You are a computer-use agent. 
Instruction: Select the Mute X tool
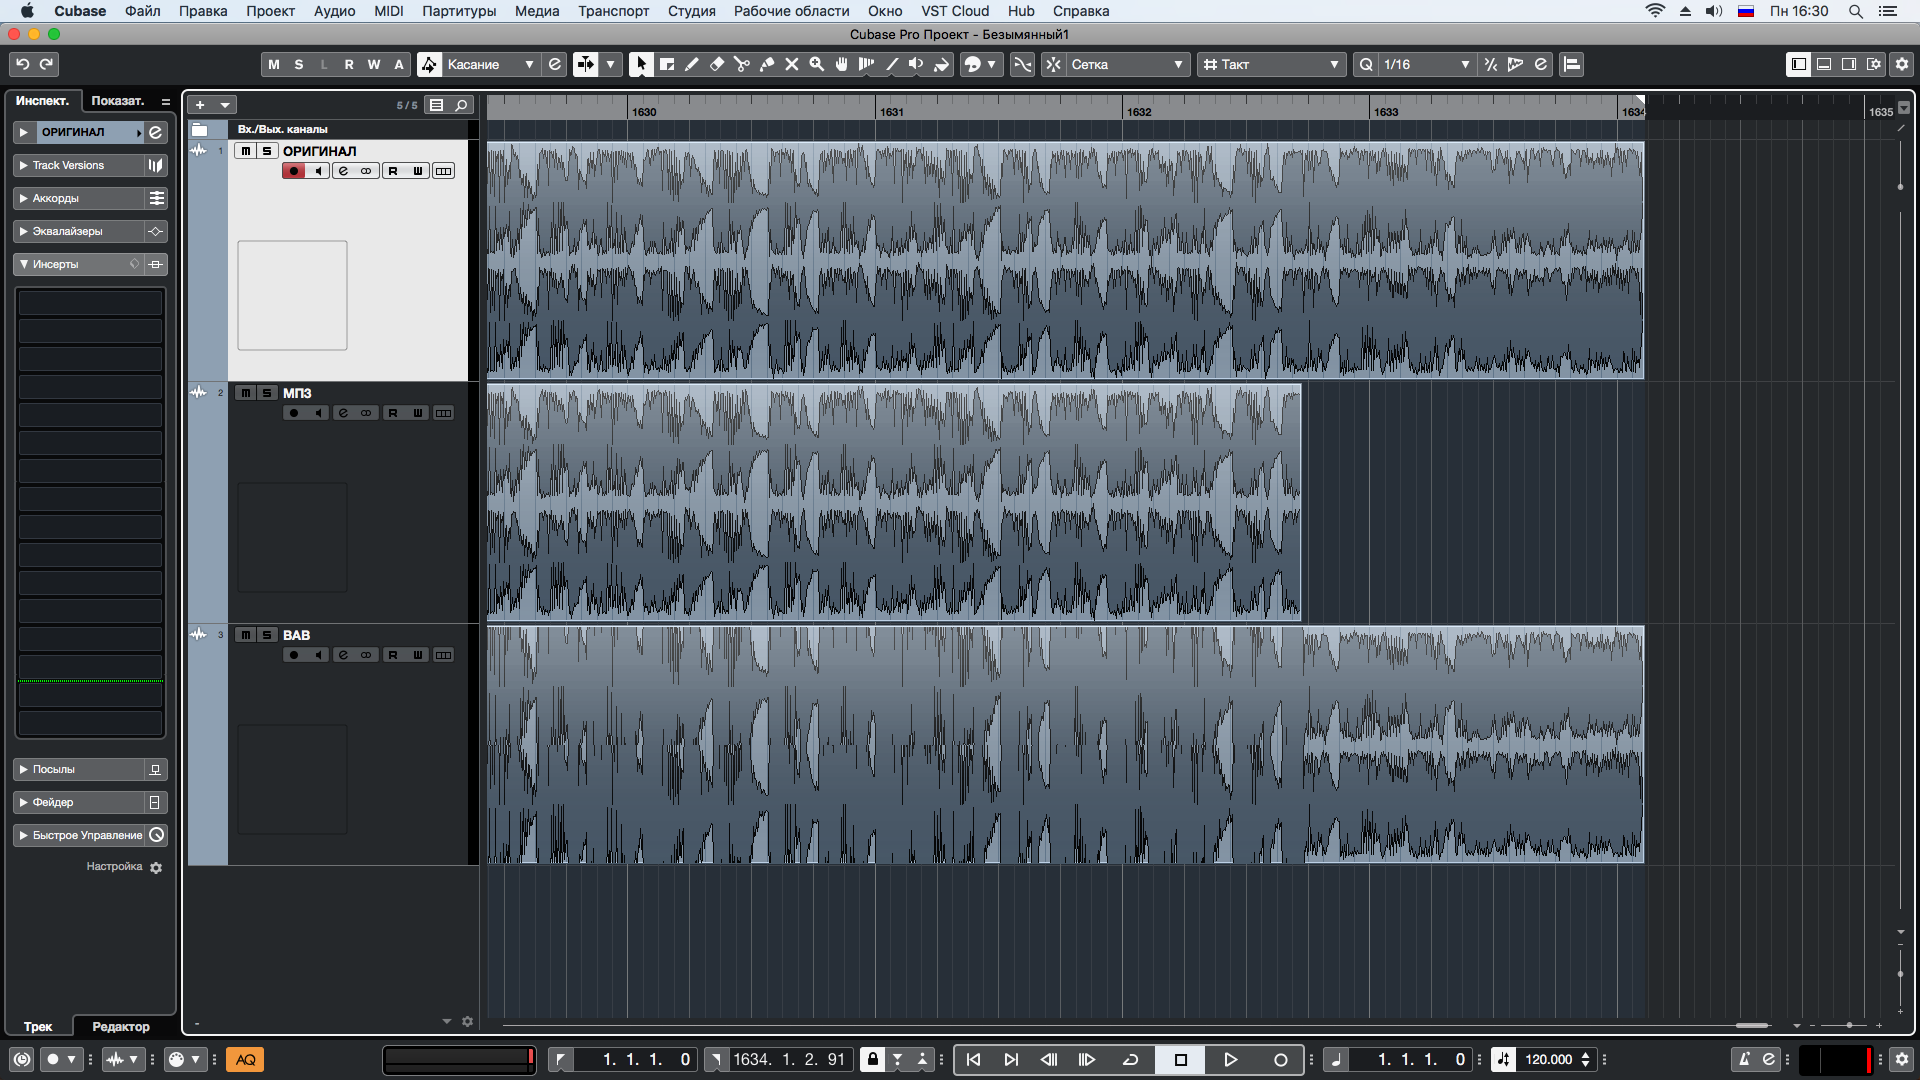[791, 64]
